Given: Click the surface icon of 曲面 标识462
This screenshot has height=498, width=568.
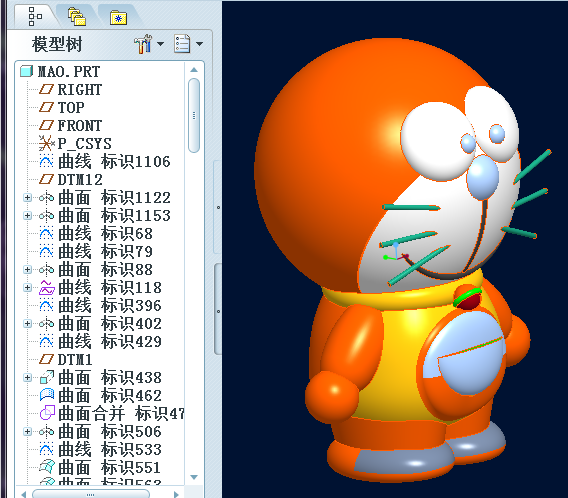Looking at the screenshot, I should click(x=47, y=395).
